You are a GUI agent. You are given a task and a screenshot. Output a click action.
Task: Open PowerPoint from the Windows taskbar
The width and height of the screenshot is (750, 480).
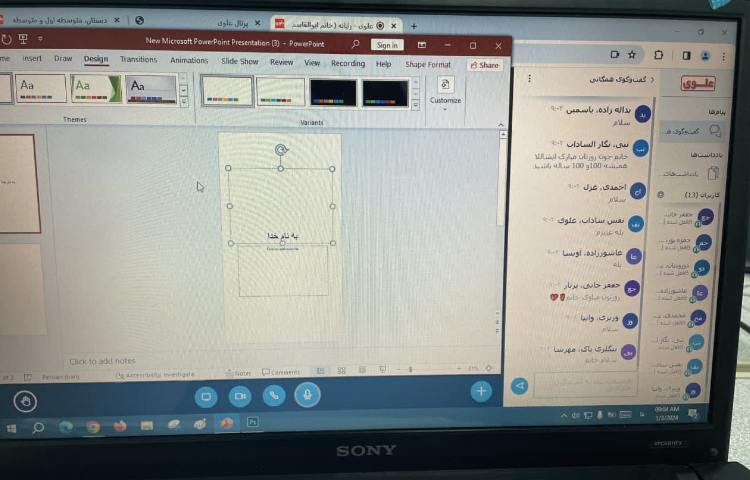[226, 424]
